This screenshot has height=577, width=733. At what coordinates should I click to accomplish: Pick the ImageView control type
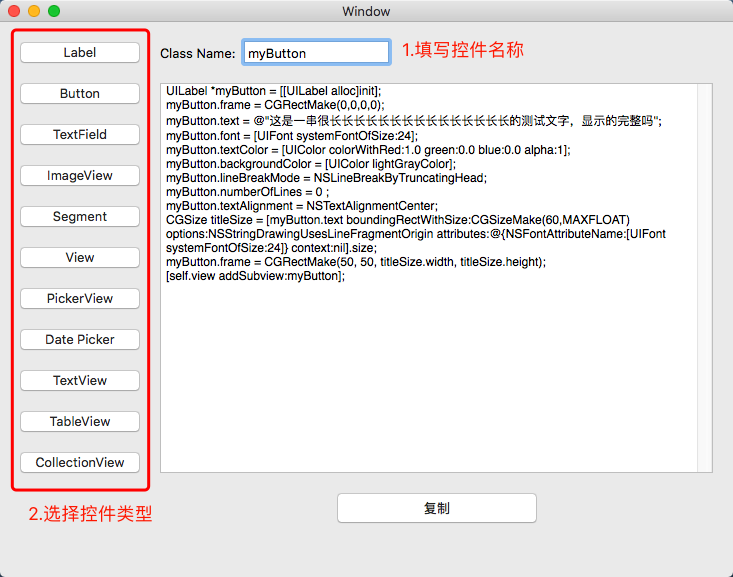coord(80,175)
